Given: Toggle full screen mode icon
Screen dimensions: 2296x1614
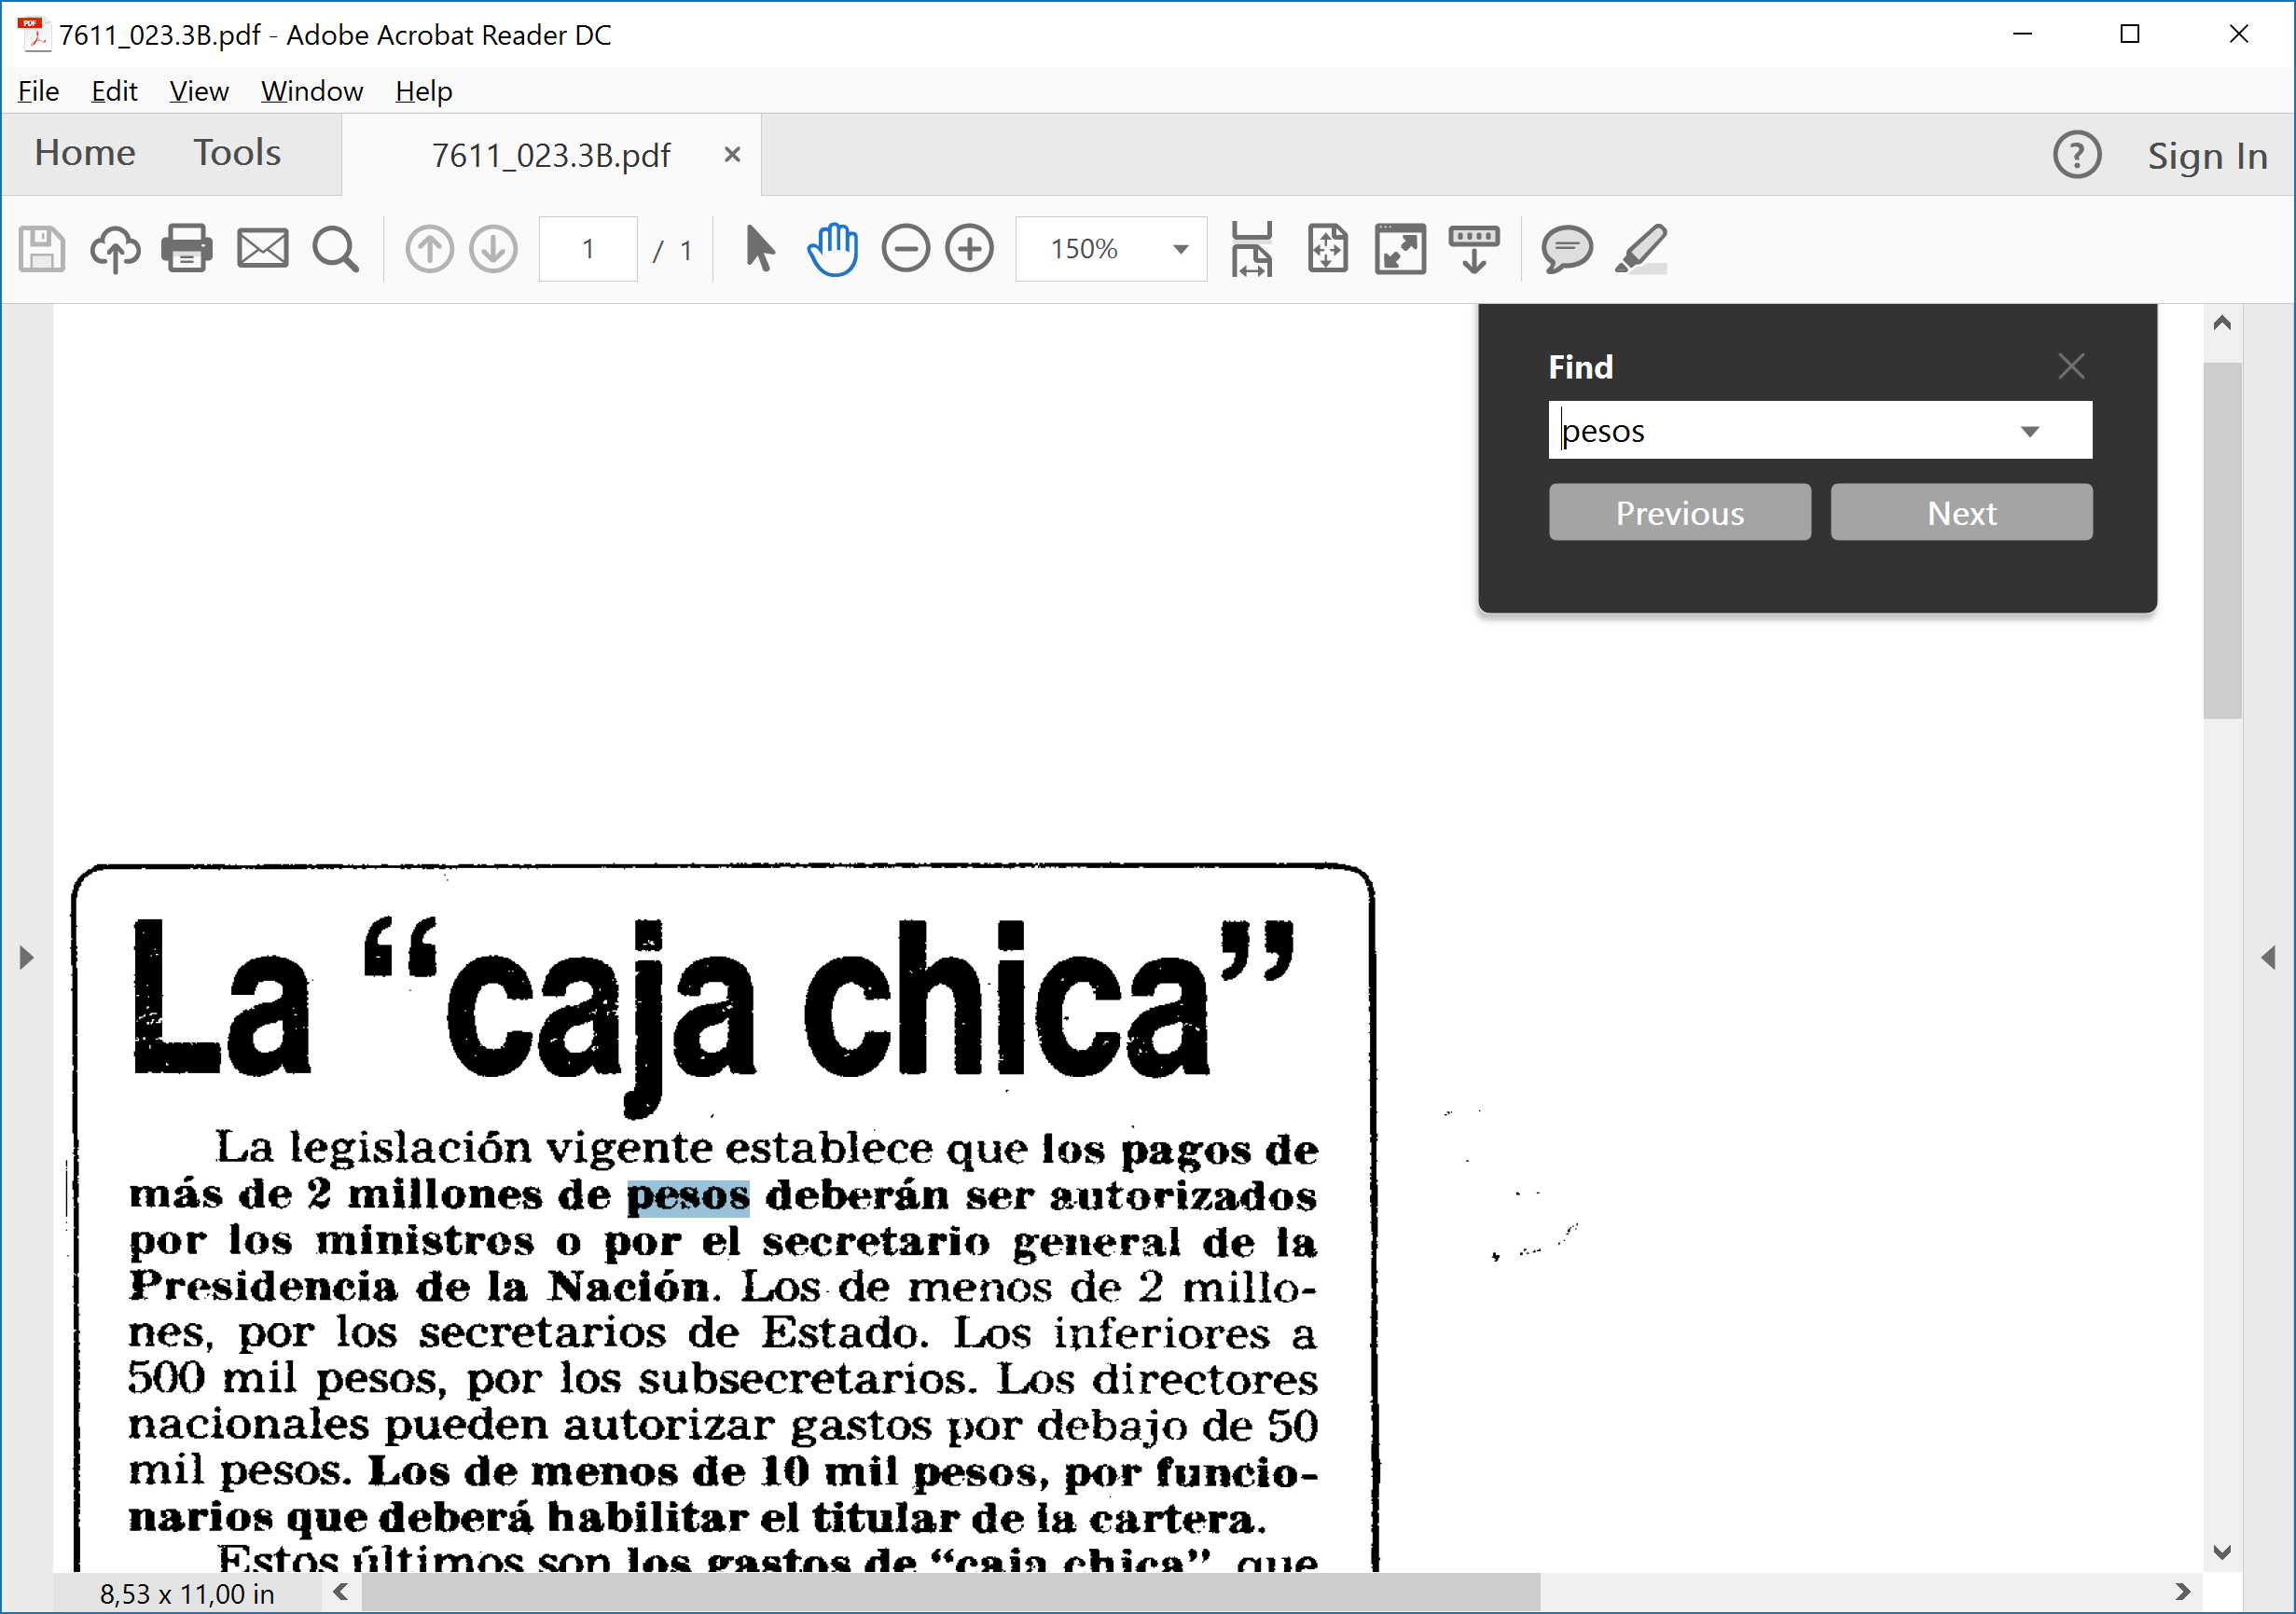Looking at the screenshot, I should (x=1399, y=248).
